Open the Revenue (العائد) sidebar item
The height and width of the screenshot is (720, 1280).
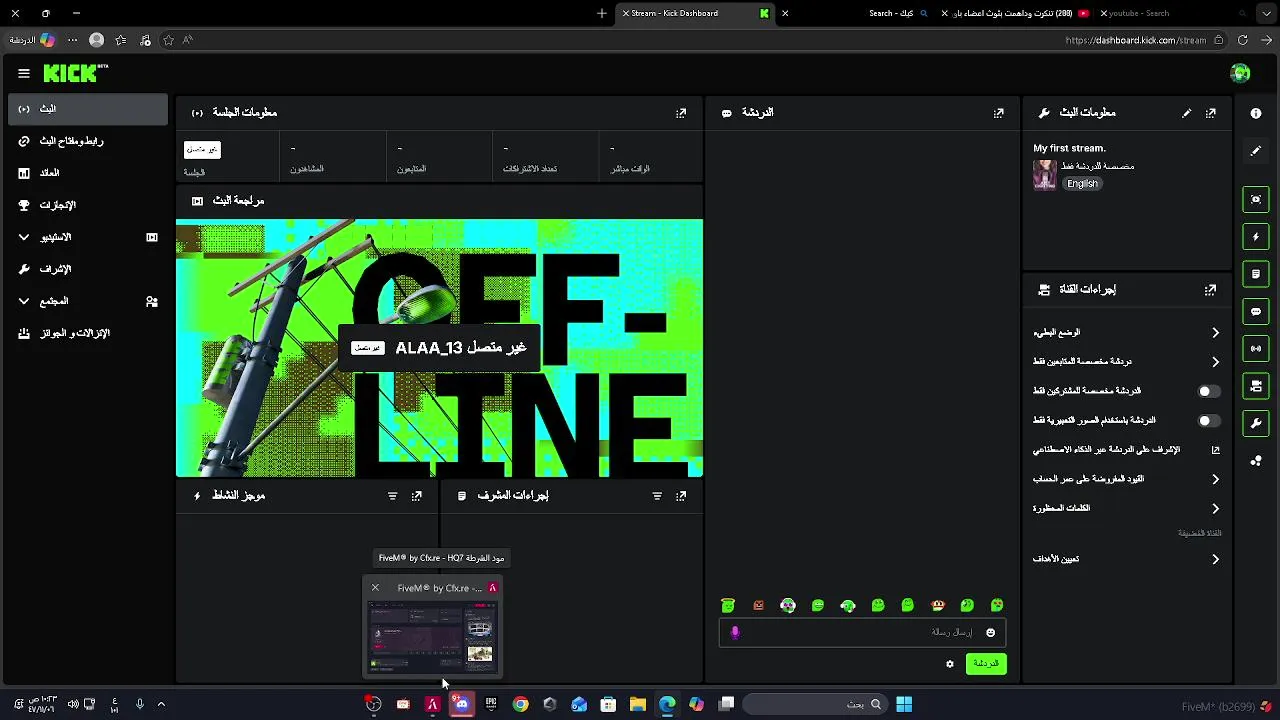88,173
